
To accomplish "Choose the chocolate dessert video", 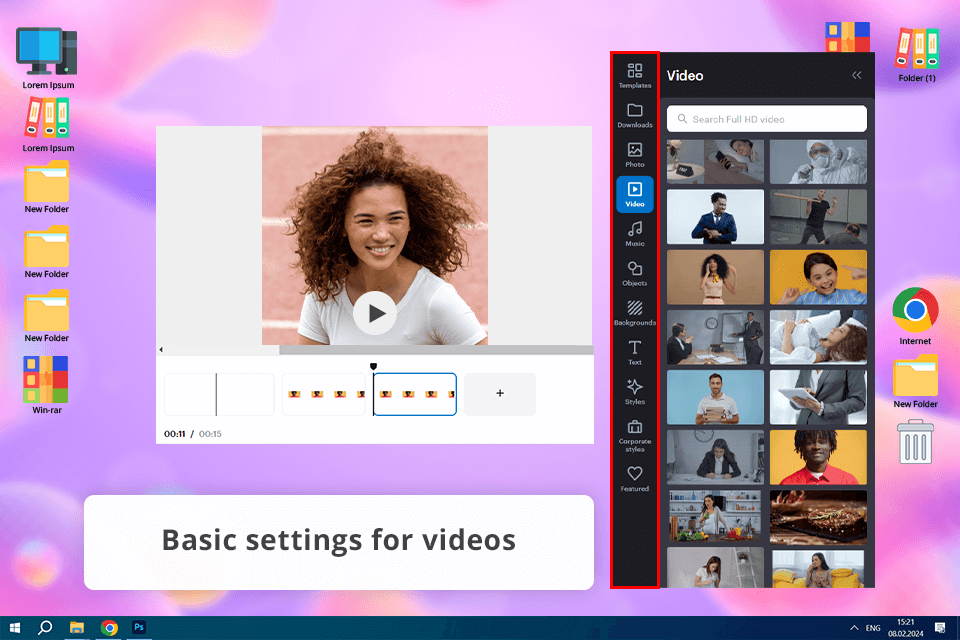I will (x=818, y=516).
